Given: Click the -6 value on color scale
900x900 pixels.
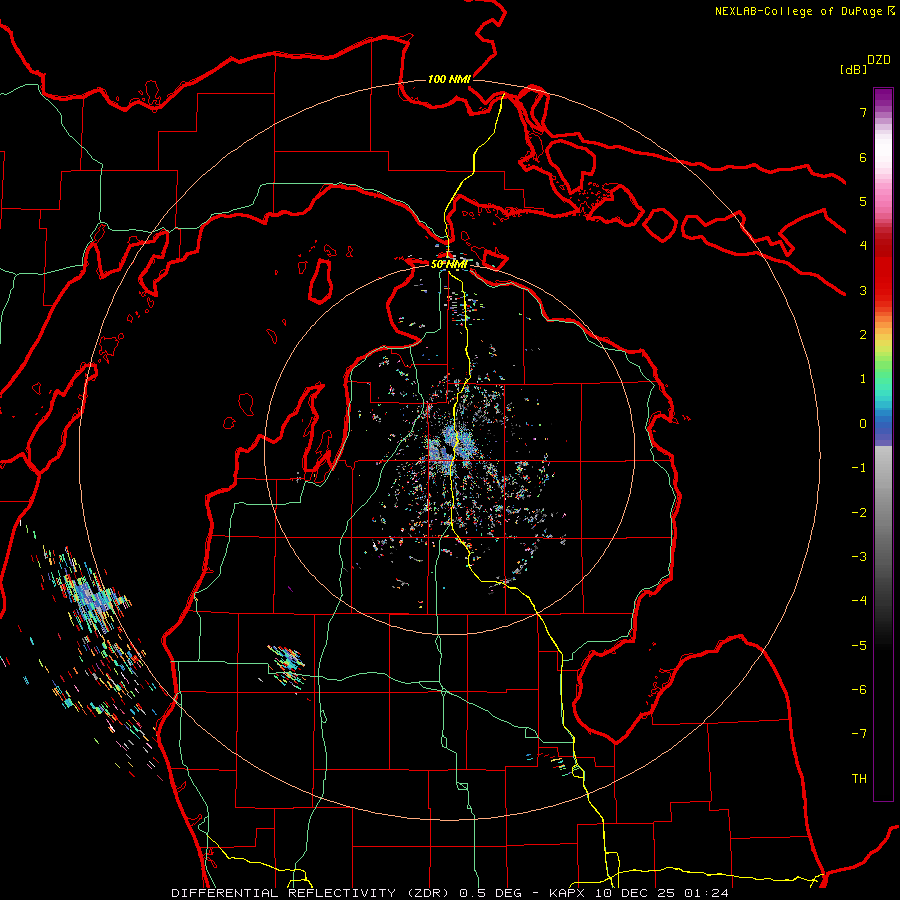Looking at the screenshot, I should pos(859,690).
